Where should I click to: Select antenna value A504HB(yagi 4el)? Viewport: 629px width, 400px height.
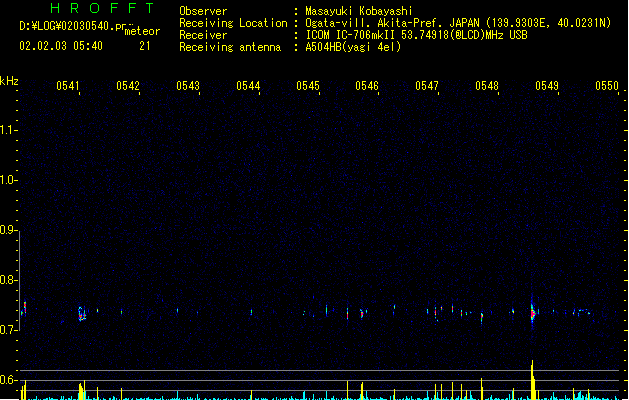click(353, 47)
